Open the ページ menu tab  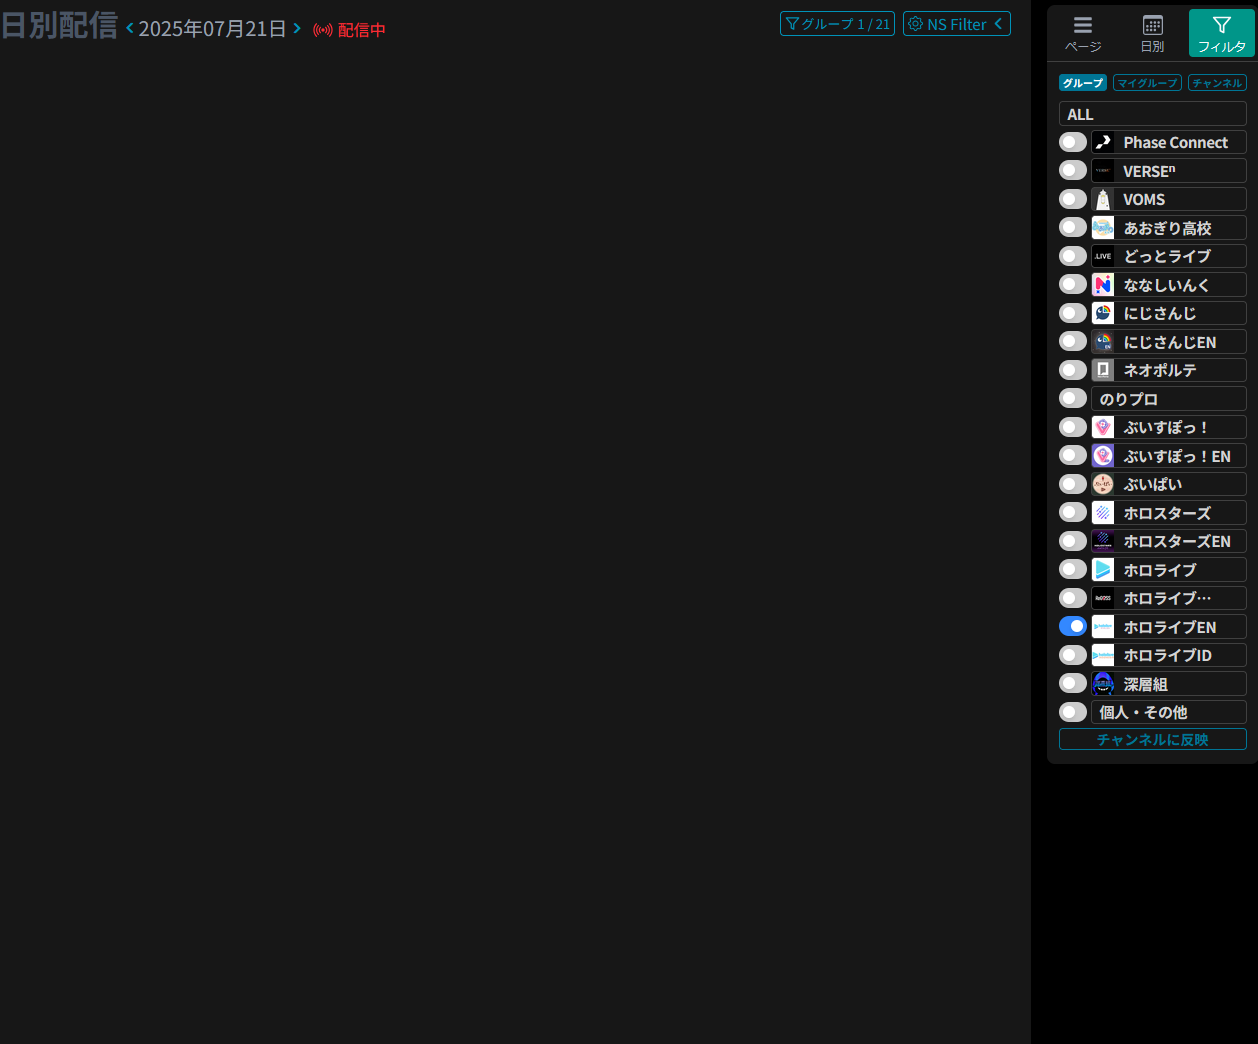(x=1083, y=33)
